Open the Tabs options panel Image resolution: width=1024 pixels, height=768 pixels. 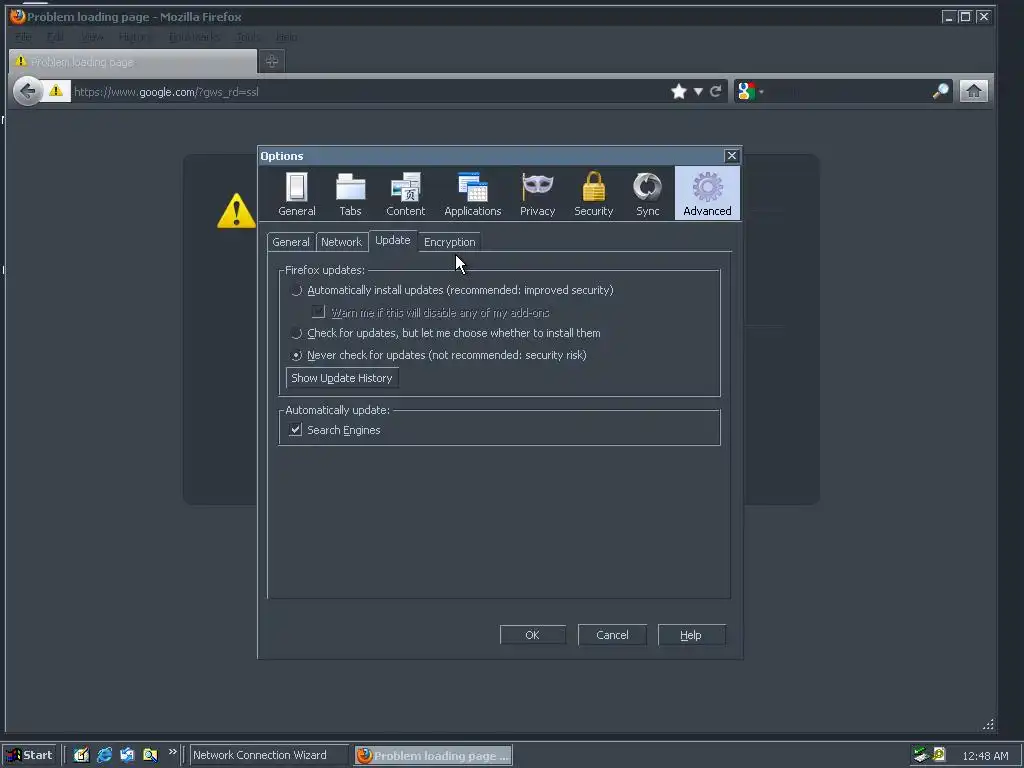350,193
